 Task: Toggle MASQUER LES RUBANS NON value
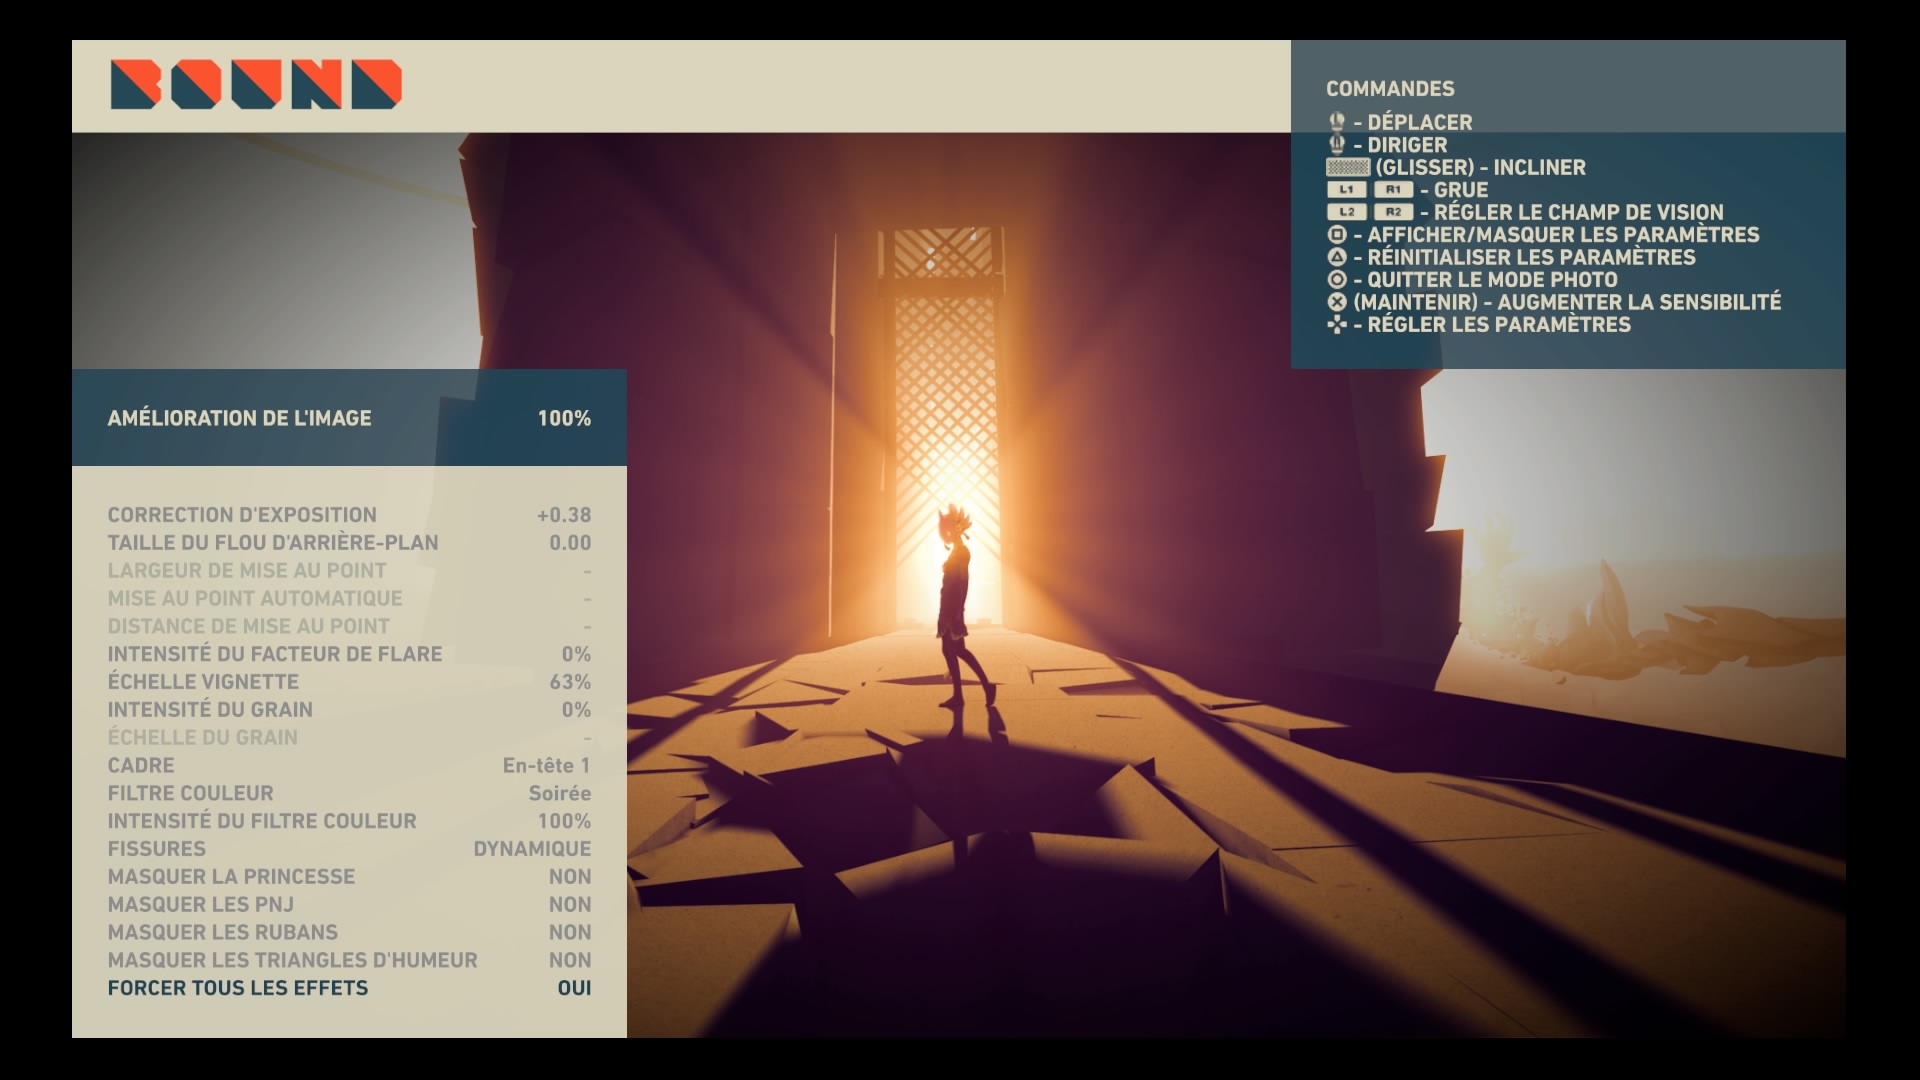point(570,933)
